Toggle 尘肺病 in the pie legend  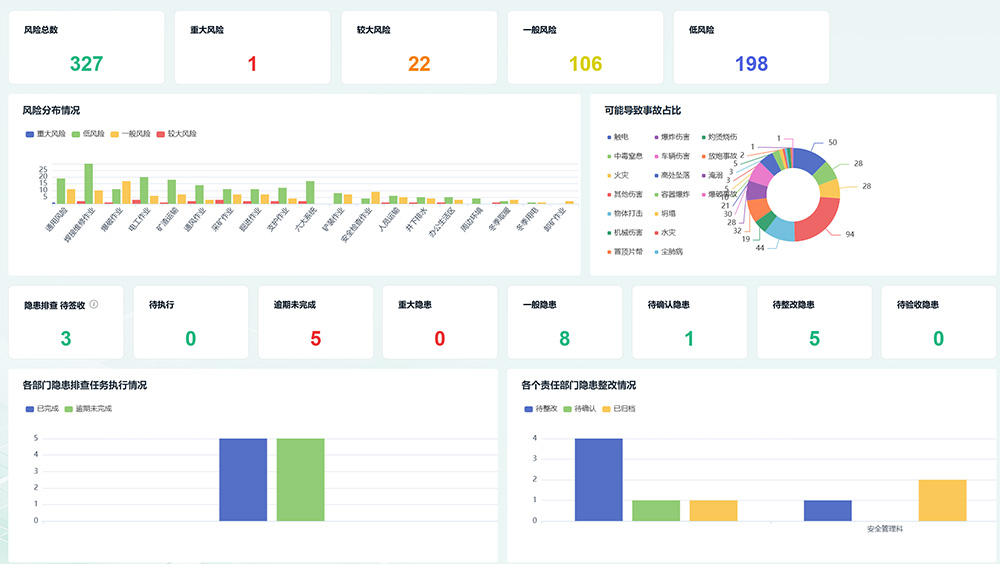669,252
